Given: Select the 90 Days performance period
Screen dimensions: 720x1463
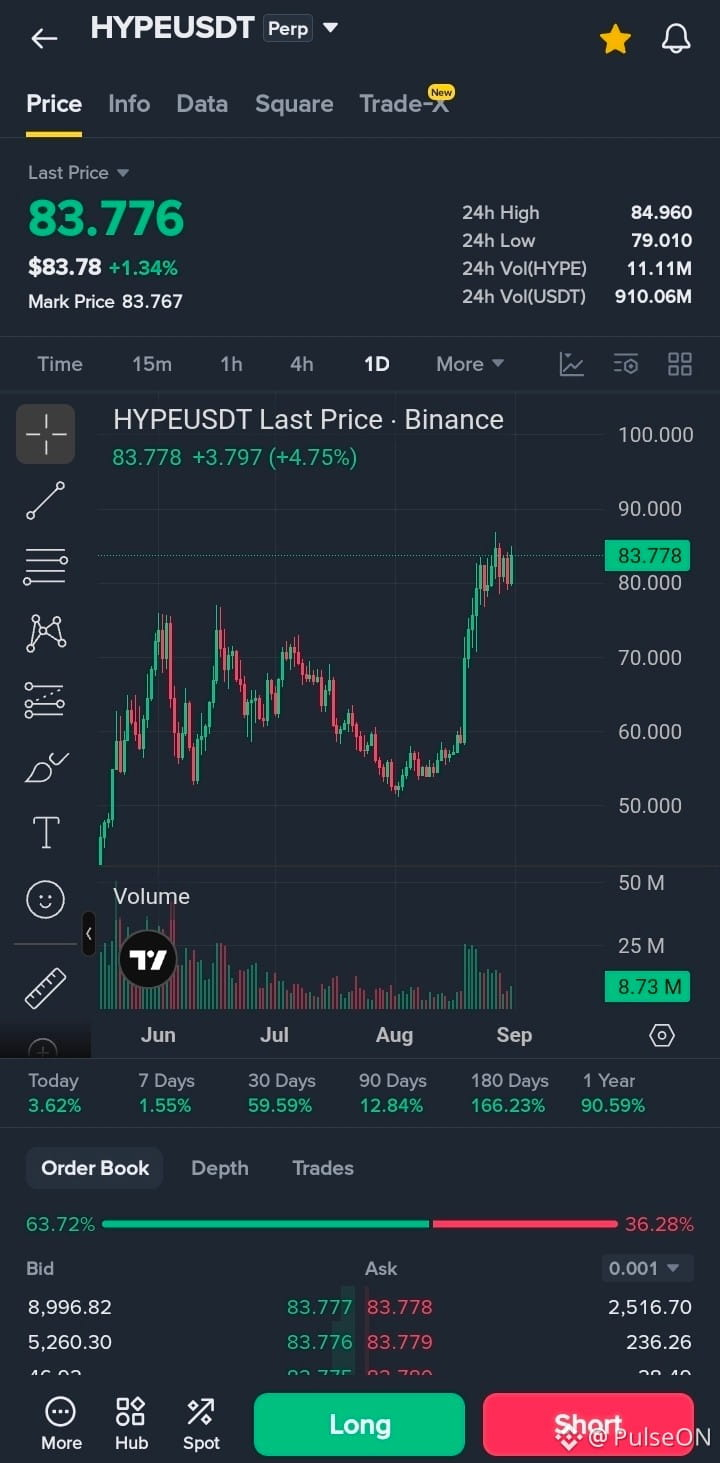Looking at the screenshot, I should click(x=392, y=1092).
